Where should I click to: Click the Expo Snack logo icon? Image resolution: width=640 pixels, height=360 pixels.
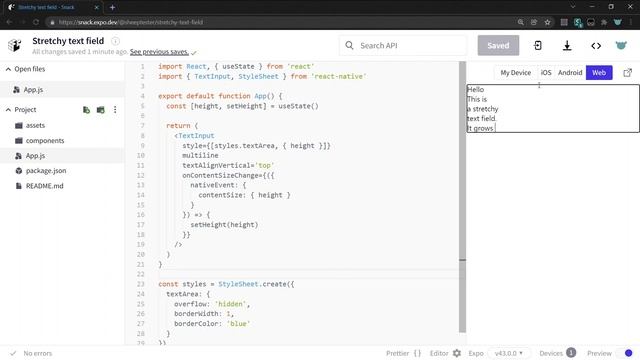(15, 45)
